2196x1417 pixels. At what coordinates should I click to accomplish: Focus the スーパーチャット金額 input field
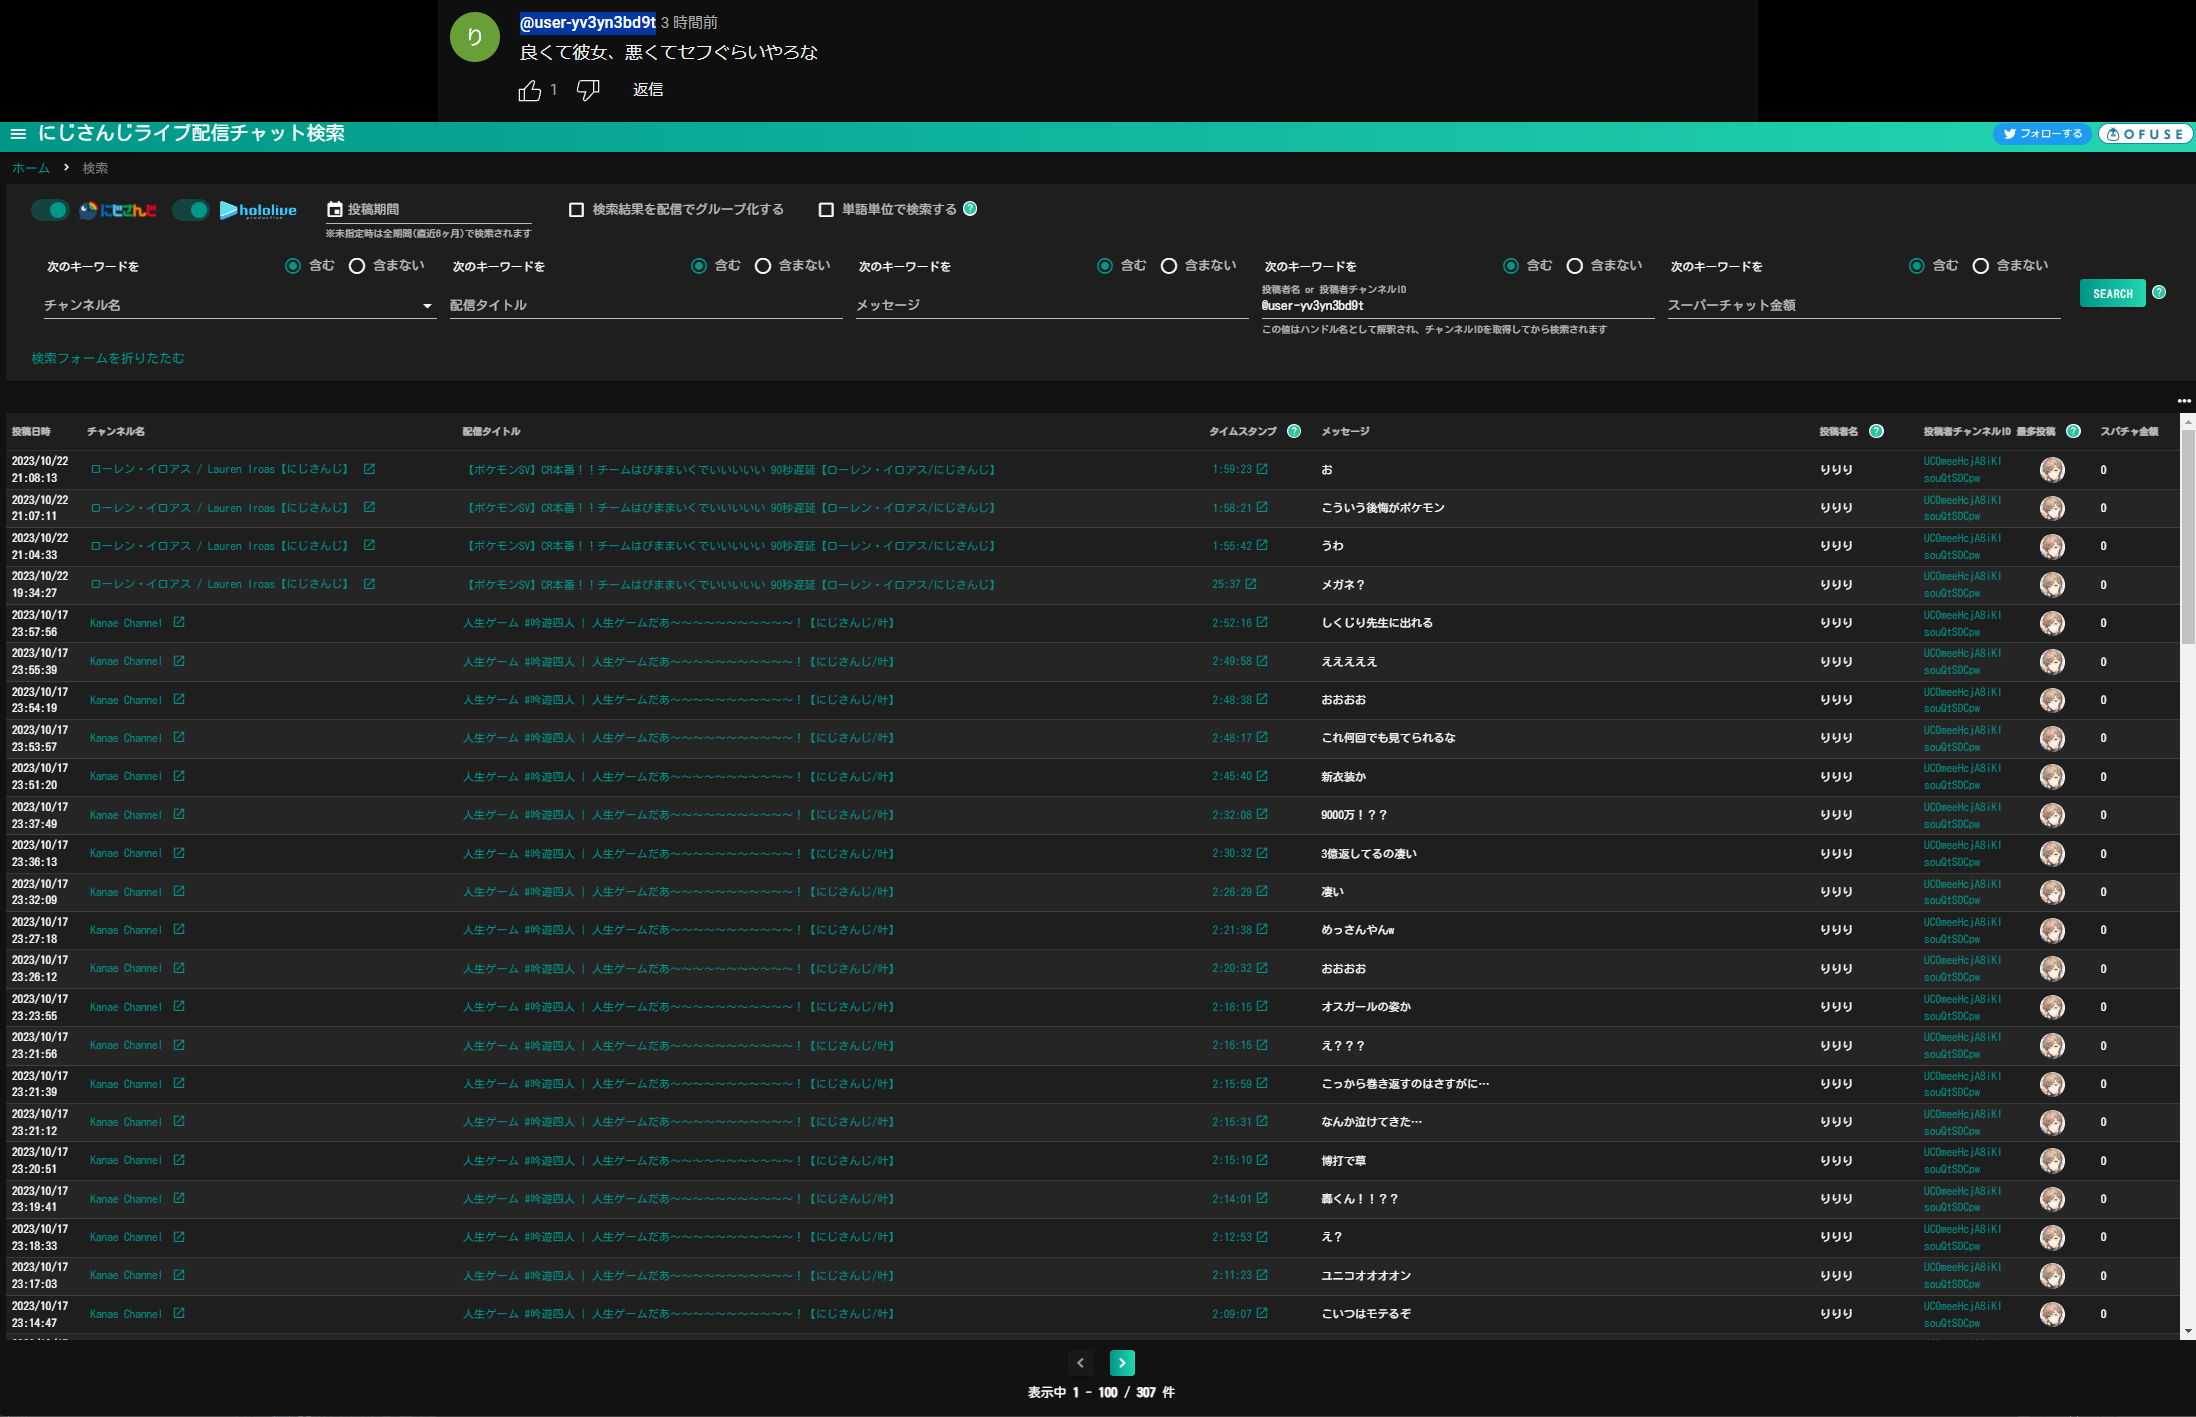tap(1864, 305)
